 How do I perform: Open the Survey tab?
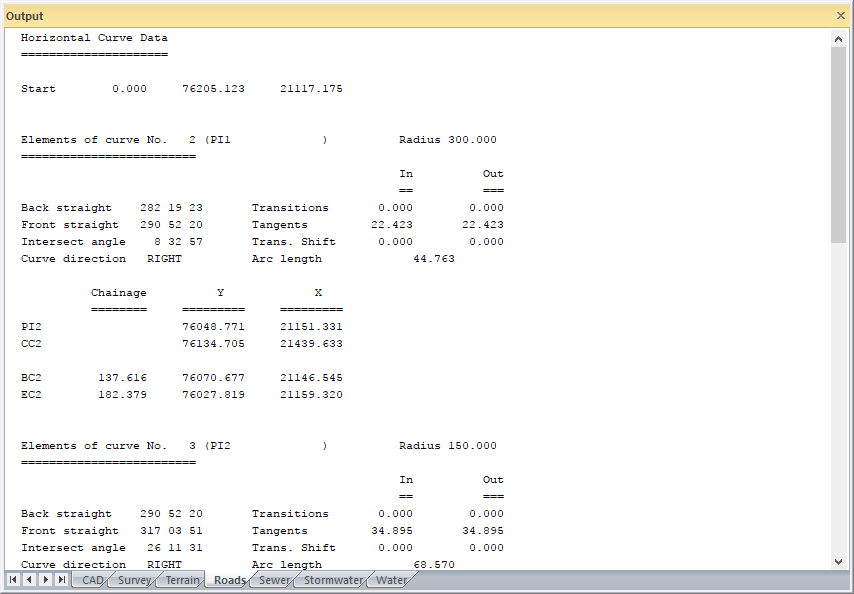coord(134,580)
